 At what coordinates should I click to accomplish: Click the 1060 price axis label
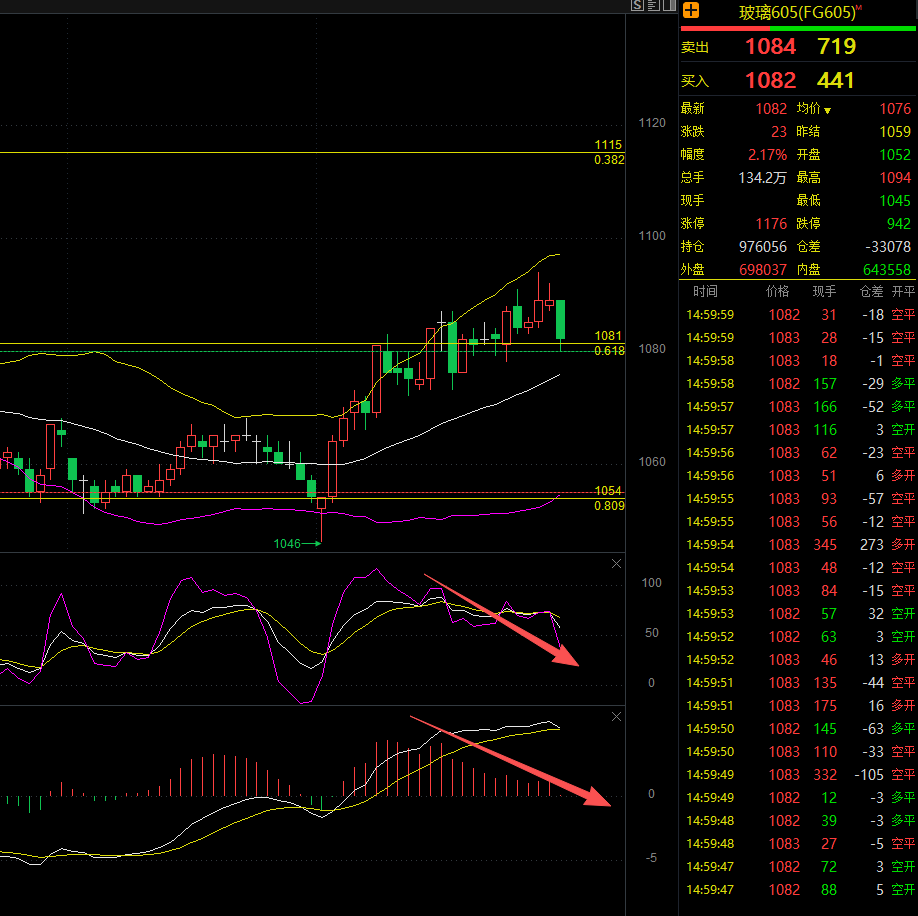(x=652, y=462)
